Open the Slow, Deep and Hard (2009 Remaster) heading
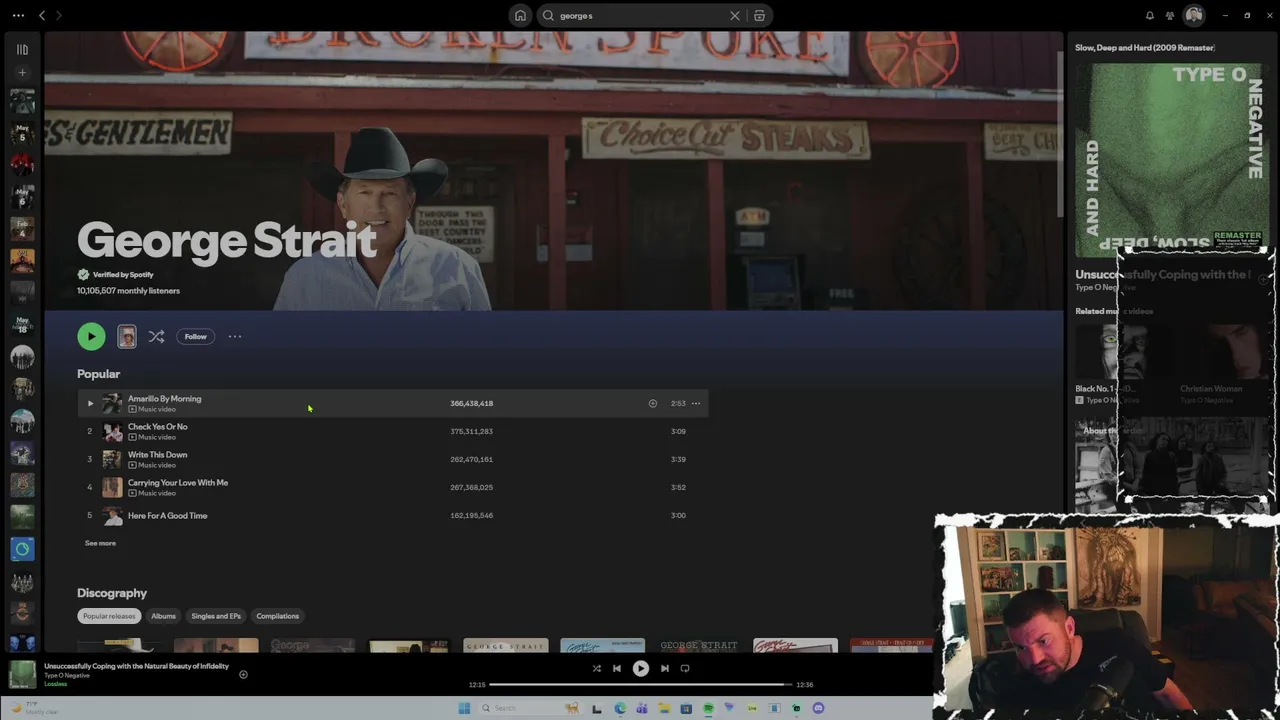Image resolution: width=1280 pixels, height=720 pixels. click(1145, 47)
